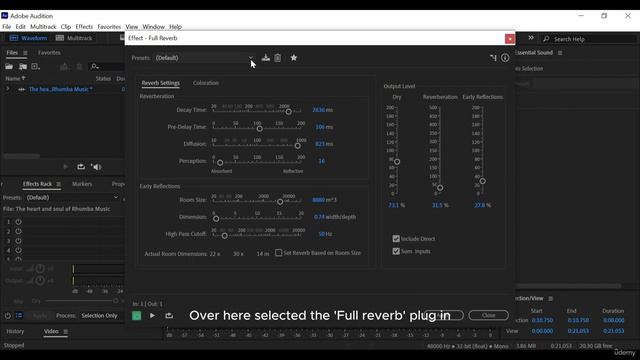Create new file icon in Files panel
Viewport: 640px width, 360px height.
click(x=36, y=67)
